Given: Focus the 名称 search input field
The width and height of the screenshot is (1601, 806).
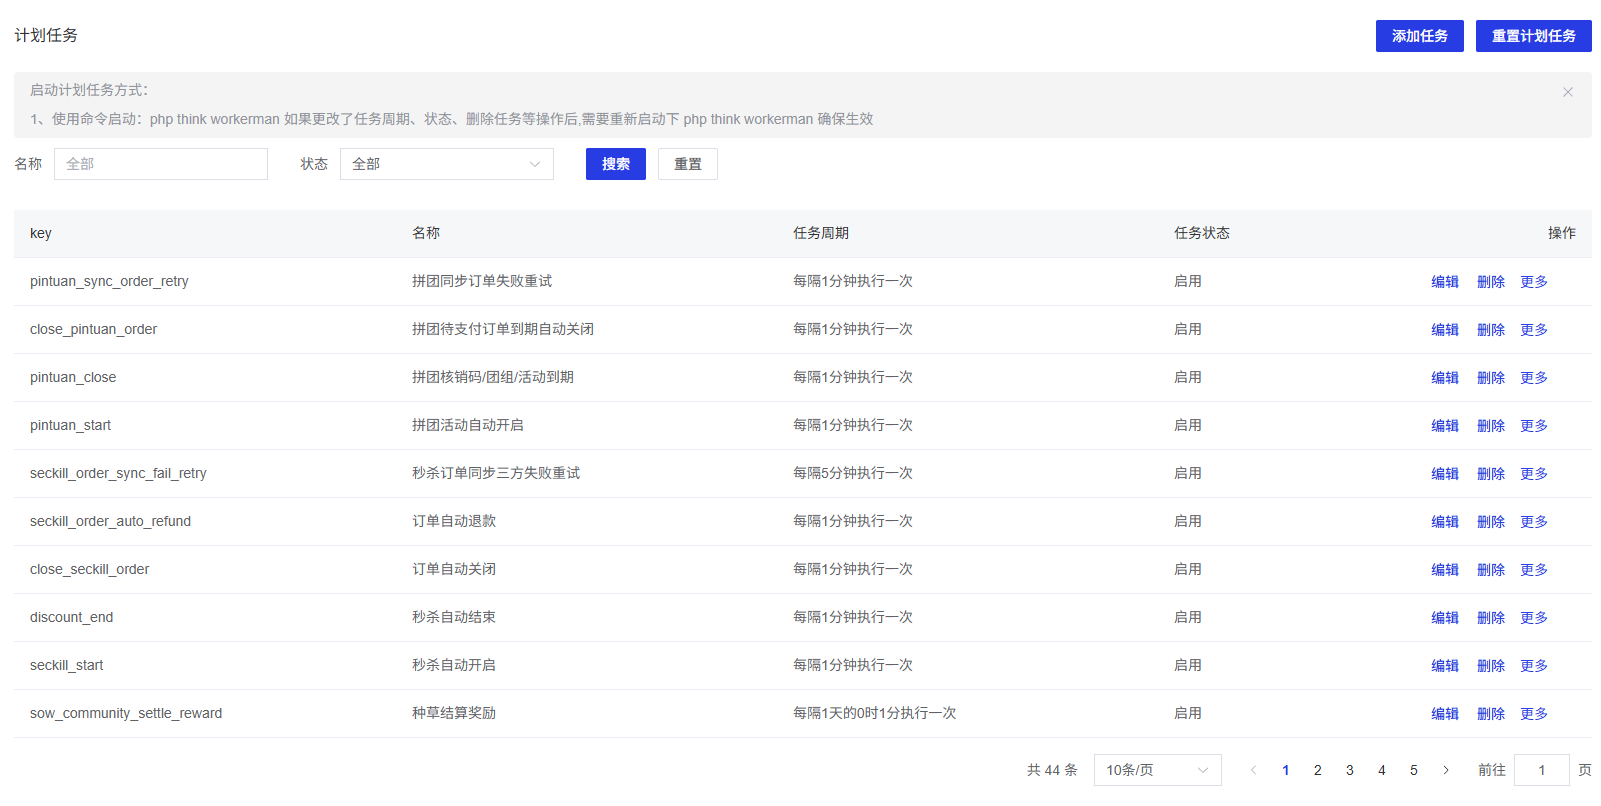Looking at the screenshot, I should click(161, 164).
